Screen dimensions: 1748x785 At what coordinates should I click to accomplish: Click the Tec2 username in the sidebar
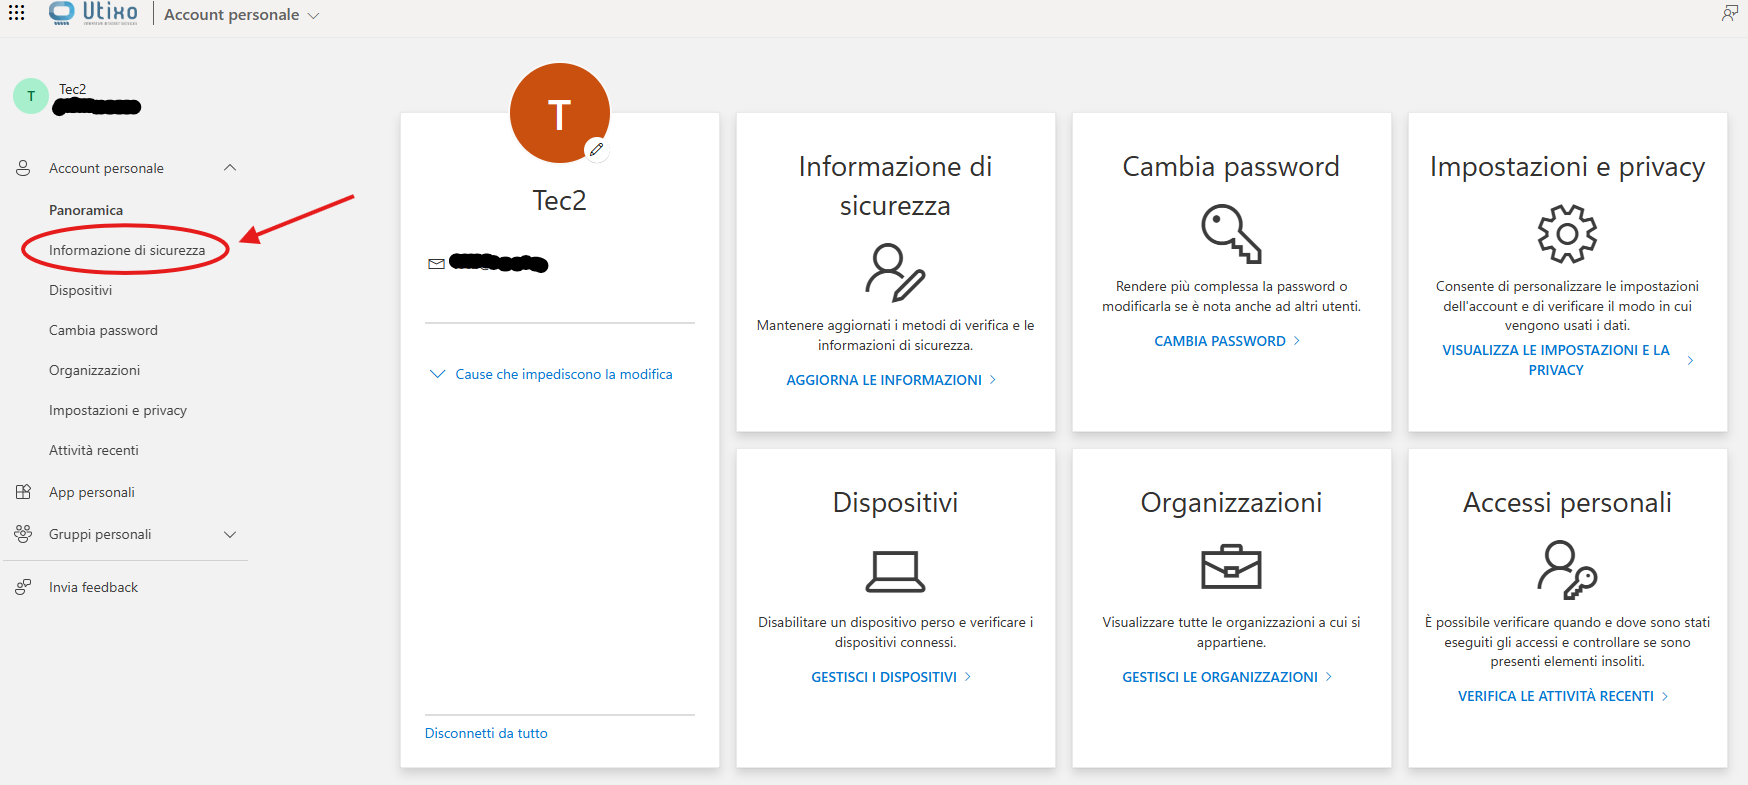coord(72,89)
